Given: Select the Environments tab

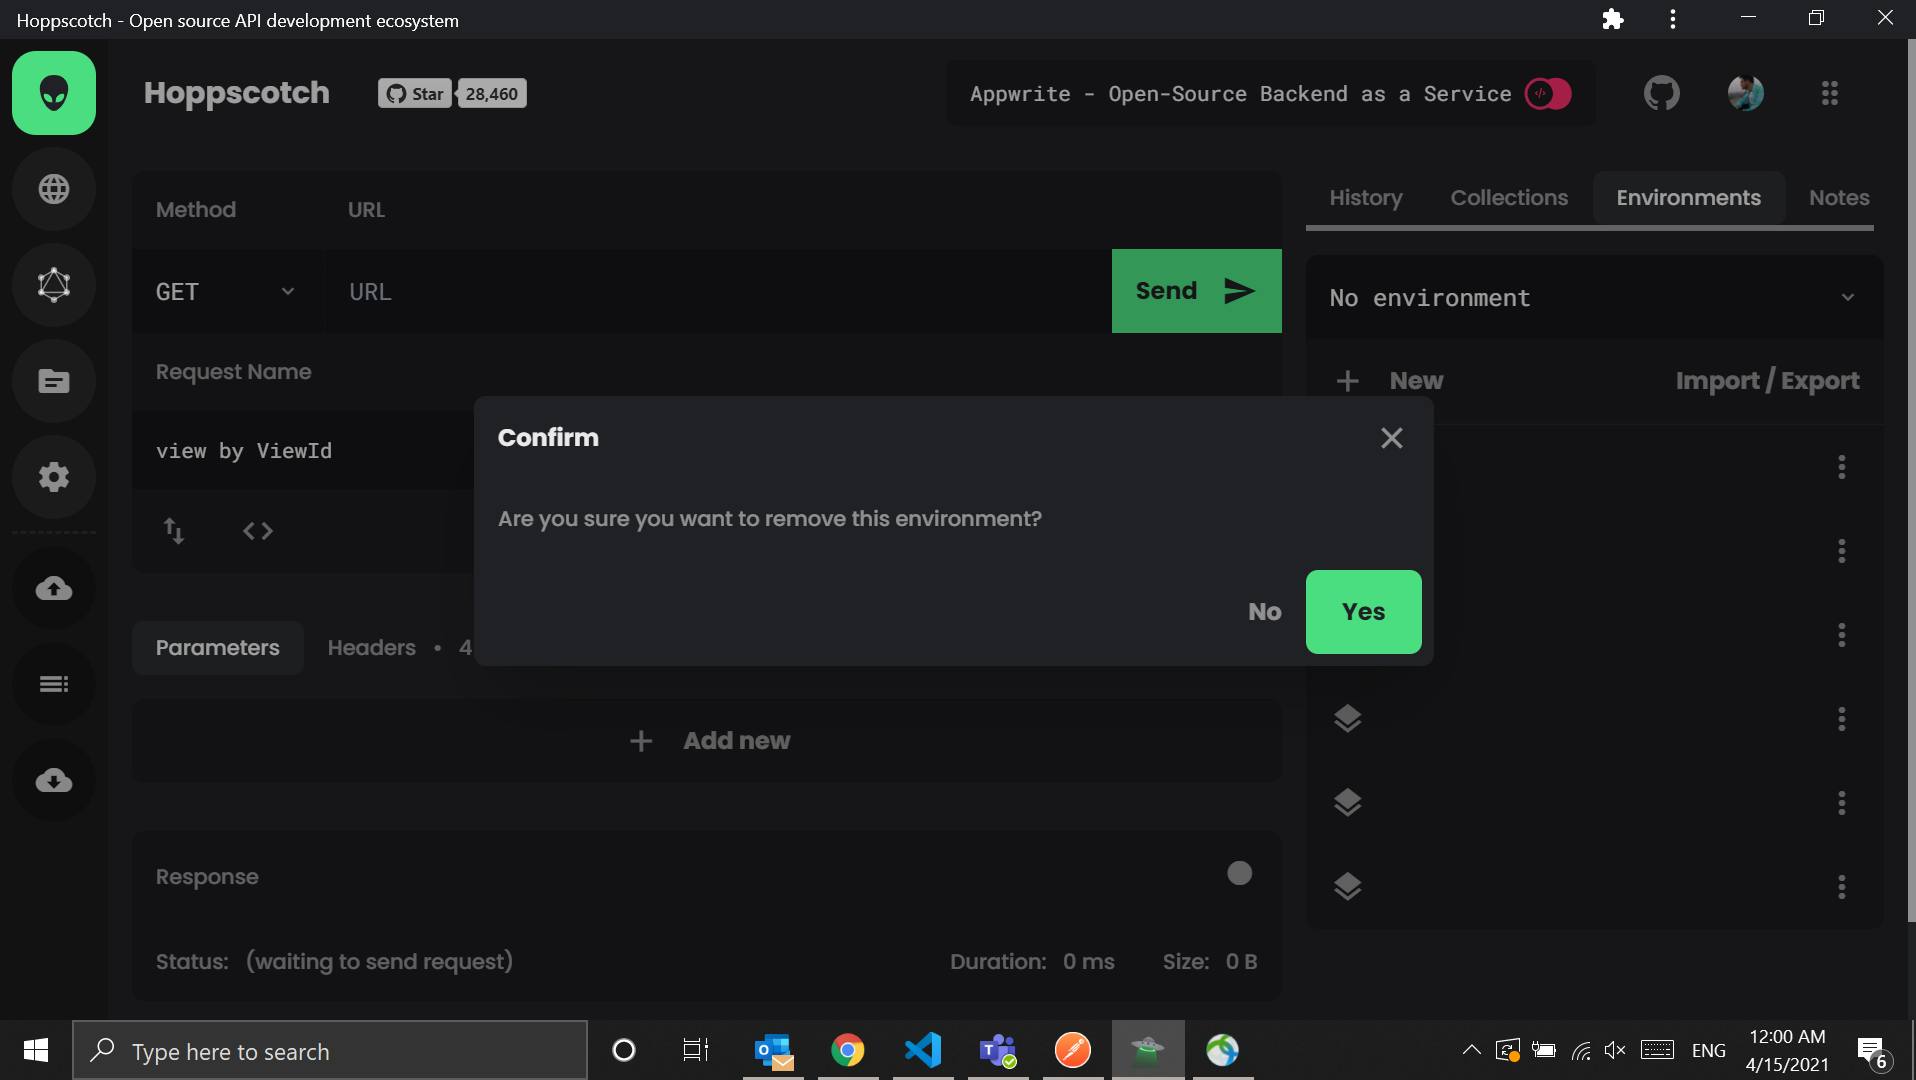Looking at the screenshot, I should click(x=1688, y=198).
